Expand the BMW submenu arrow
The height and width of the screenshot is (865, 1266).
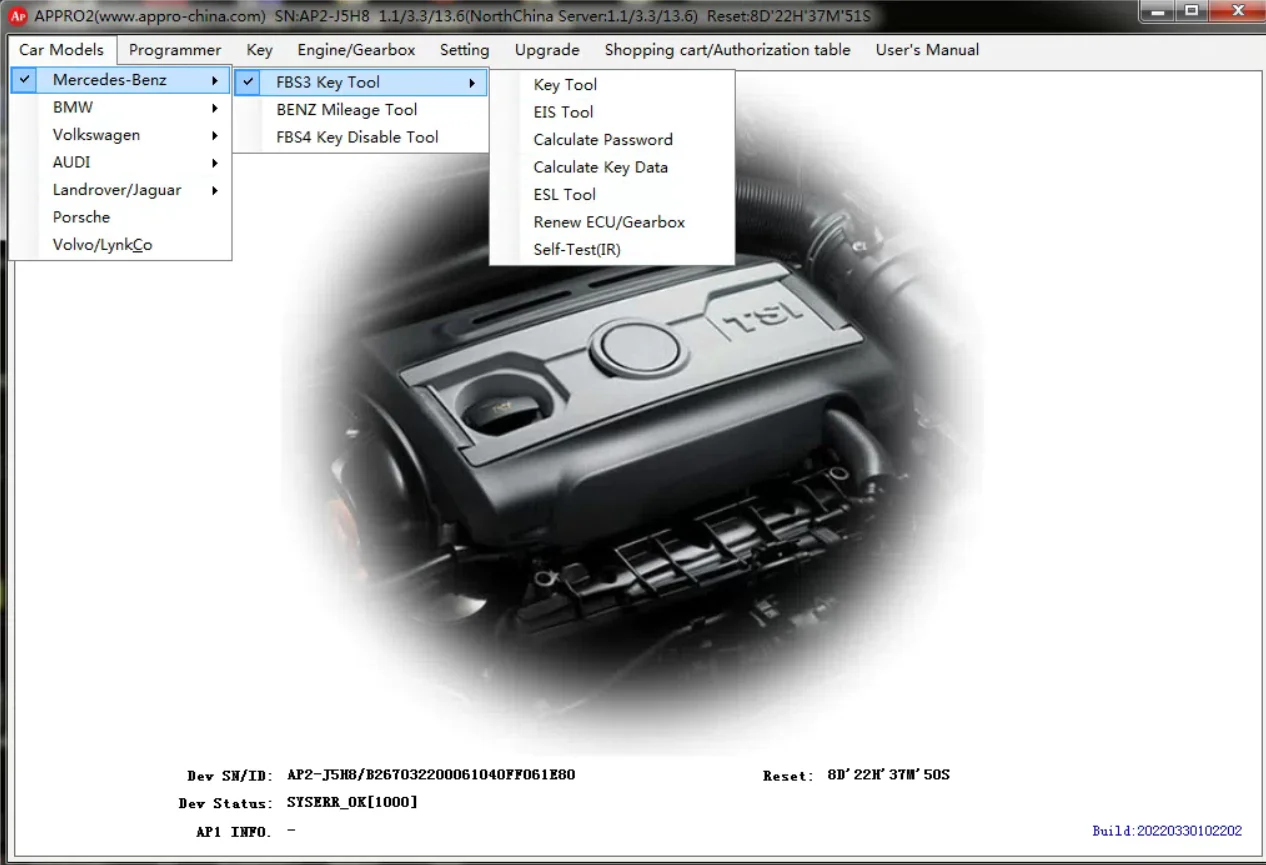point(214,108)
